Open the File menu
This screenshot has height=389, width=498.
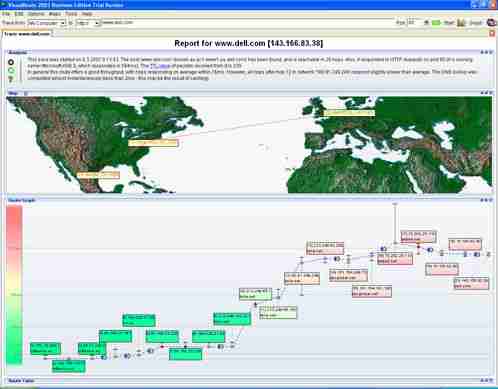coord(6,14)
